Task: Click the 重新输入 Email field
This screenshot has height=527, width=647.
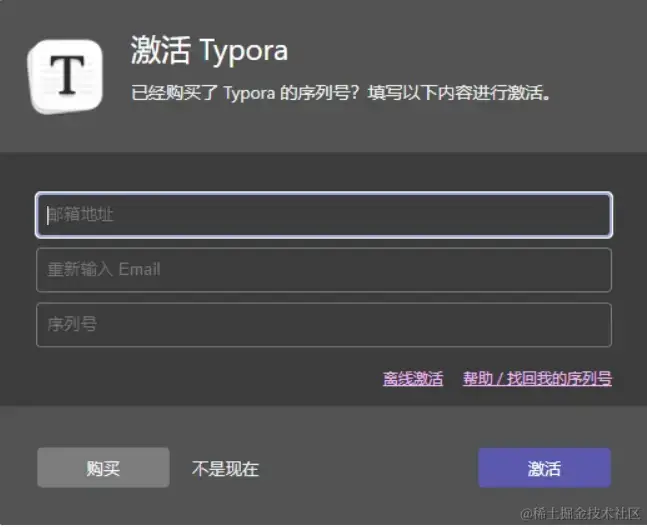Action: point(324,270)
